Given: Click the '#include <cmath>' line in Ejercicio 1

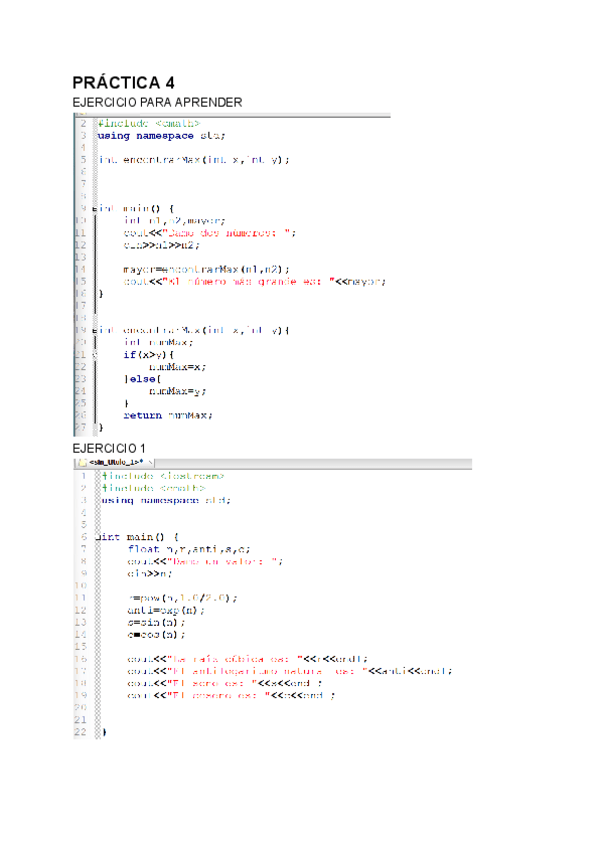Looking at the screenshot, I should 154,488.
